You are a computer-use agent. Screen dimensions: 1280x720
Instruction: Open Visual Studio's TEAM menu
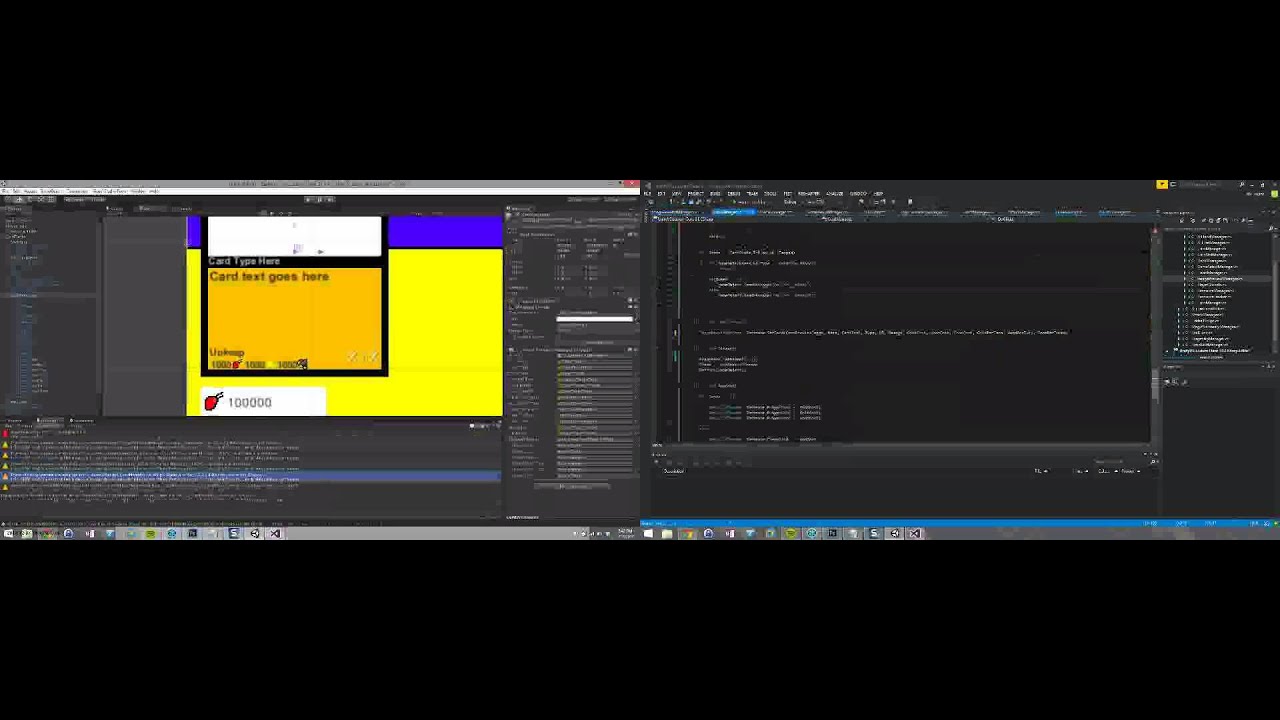(x=752, y=193)
